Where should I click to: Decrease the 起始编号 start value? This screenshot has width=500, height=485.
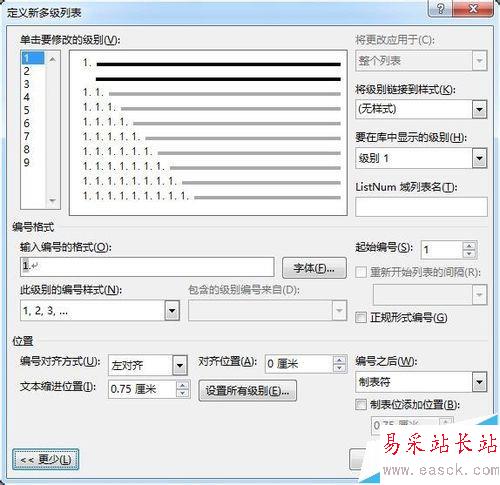[469, 254]
